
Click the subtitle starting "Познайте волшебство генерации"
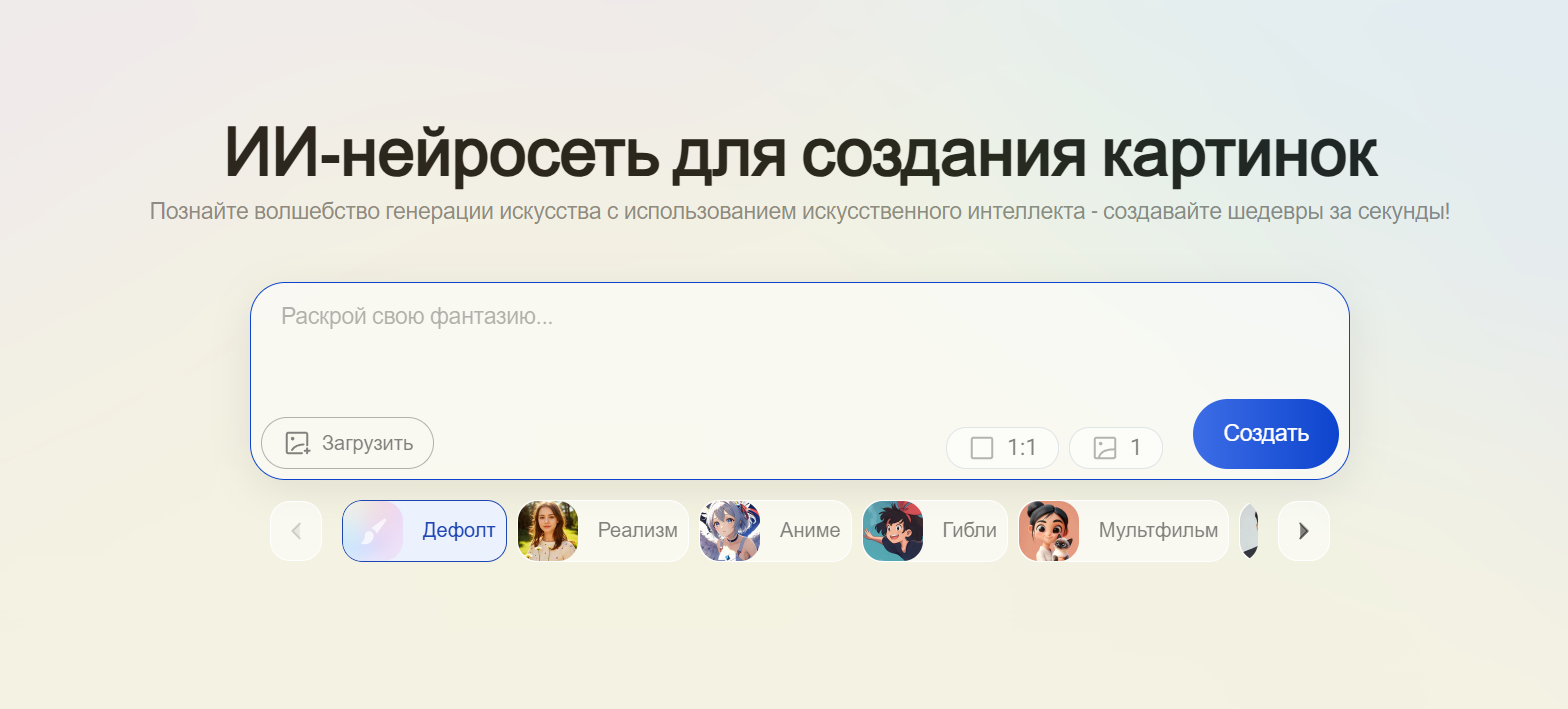coord(800,212)
